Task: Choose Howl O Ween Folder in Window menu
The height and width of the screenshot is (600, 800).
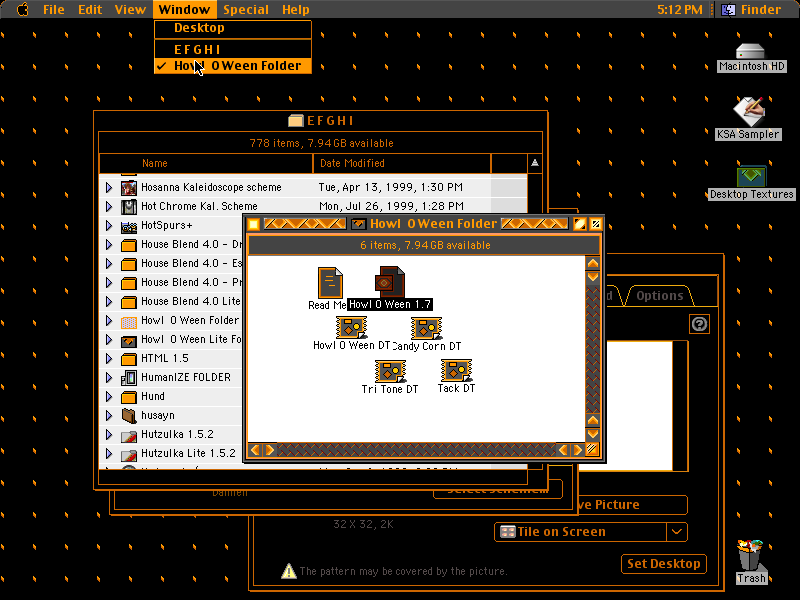Action: (233, 66)
